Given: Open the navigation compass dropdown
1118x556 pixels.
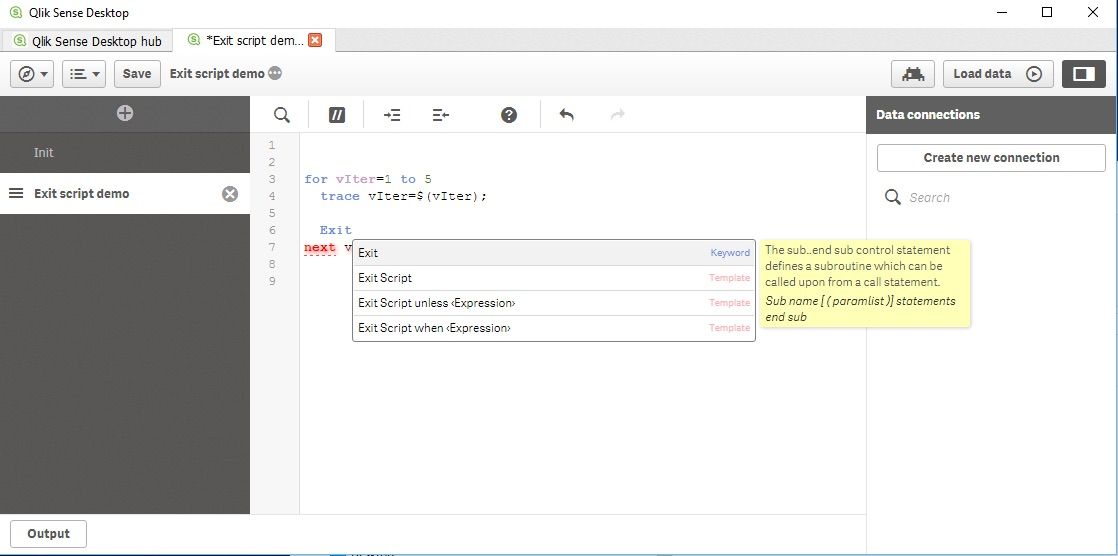Looking at the screenshot, I should pyautogui.click(x=32, y=73).
